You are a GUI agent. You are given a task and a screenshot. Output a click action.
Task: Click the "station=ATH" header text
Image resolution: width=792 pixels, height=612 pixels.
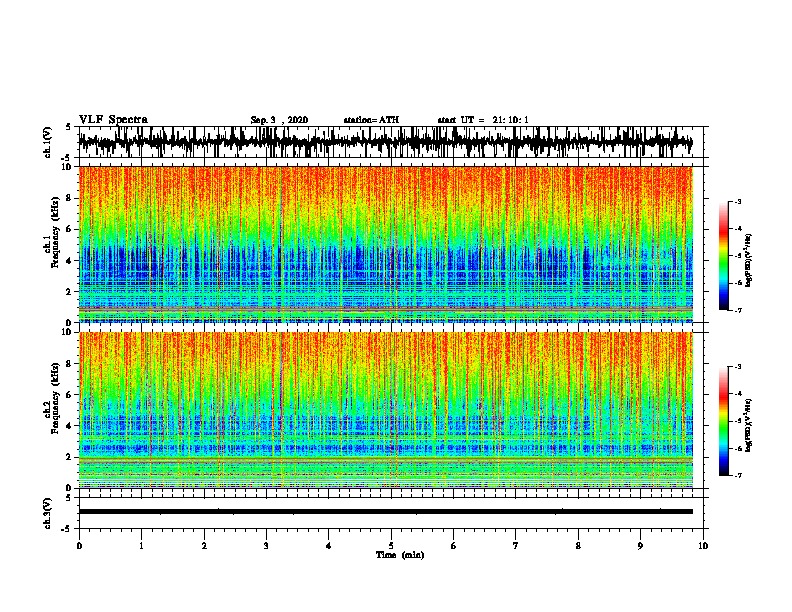click(371, 120)
